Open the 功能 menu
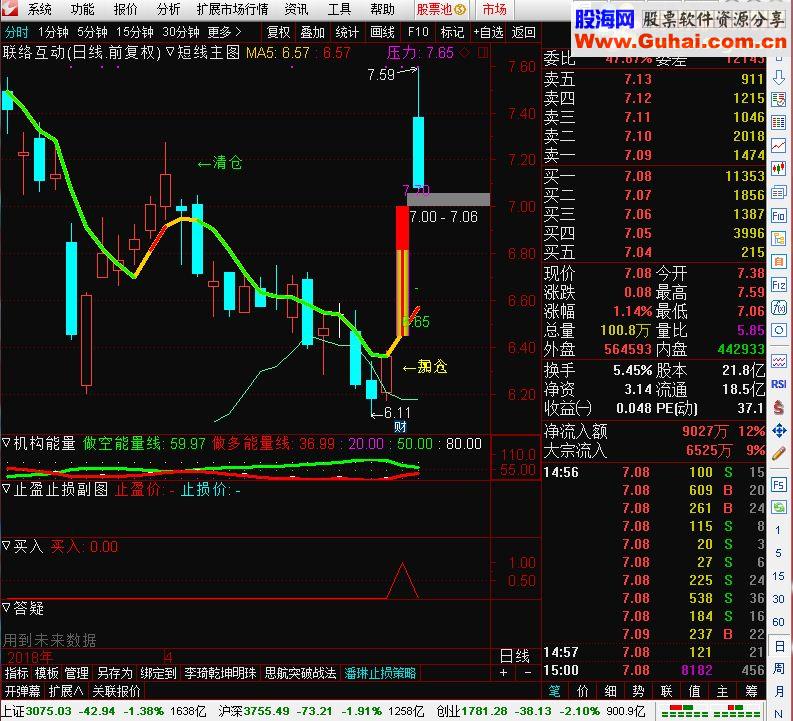Screen dimensions: 793x721 point(82,9)
